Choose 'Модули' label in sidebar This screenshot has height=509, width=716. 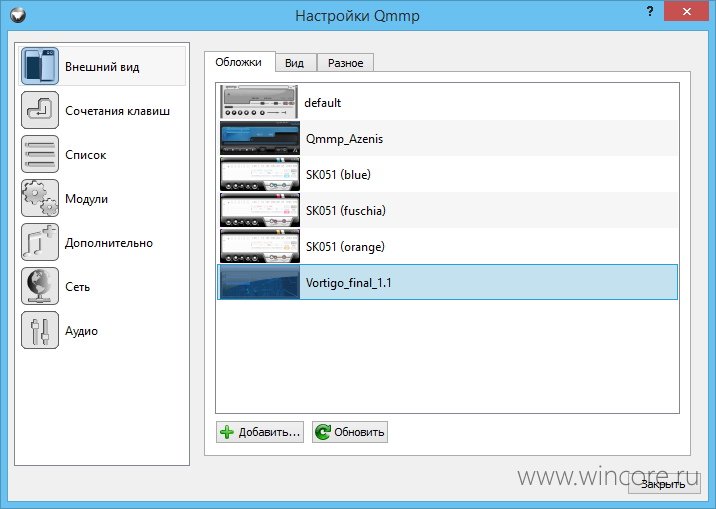[x=86, y=199]
